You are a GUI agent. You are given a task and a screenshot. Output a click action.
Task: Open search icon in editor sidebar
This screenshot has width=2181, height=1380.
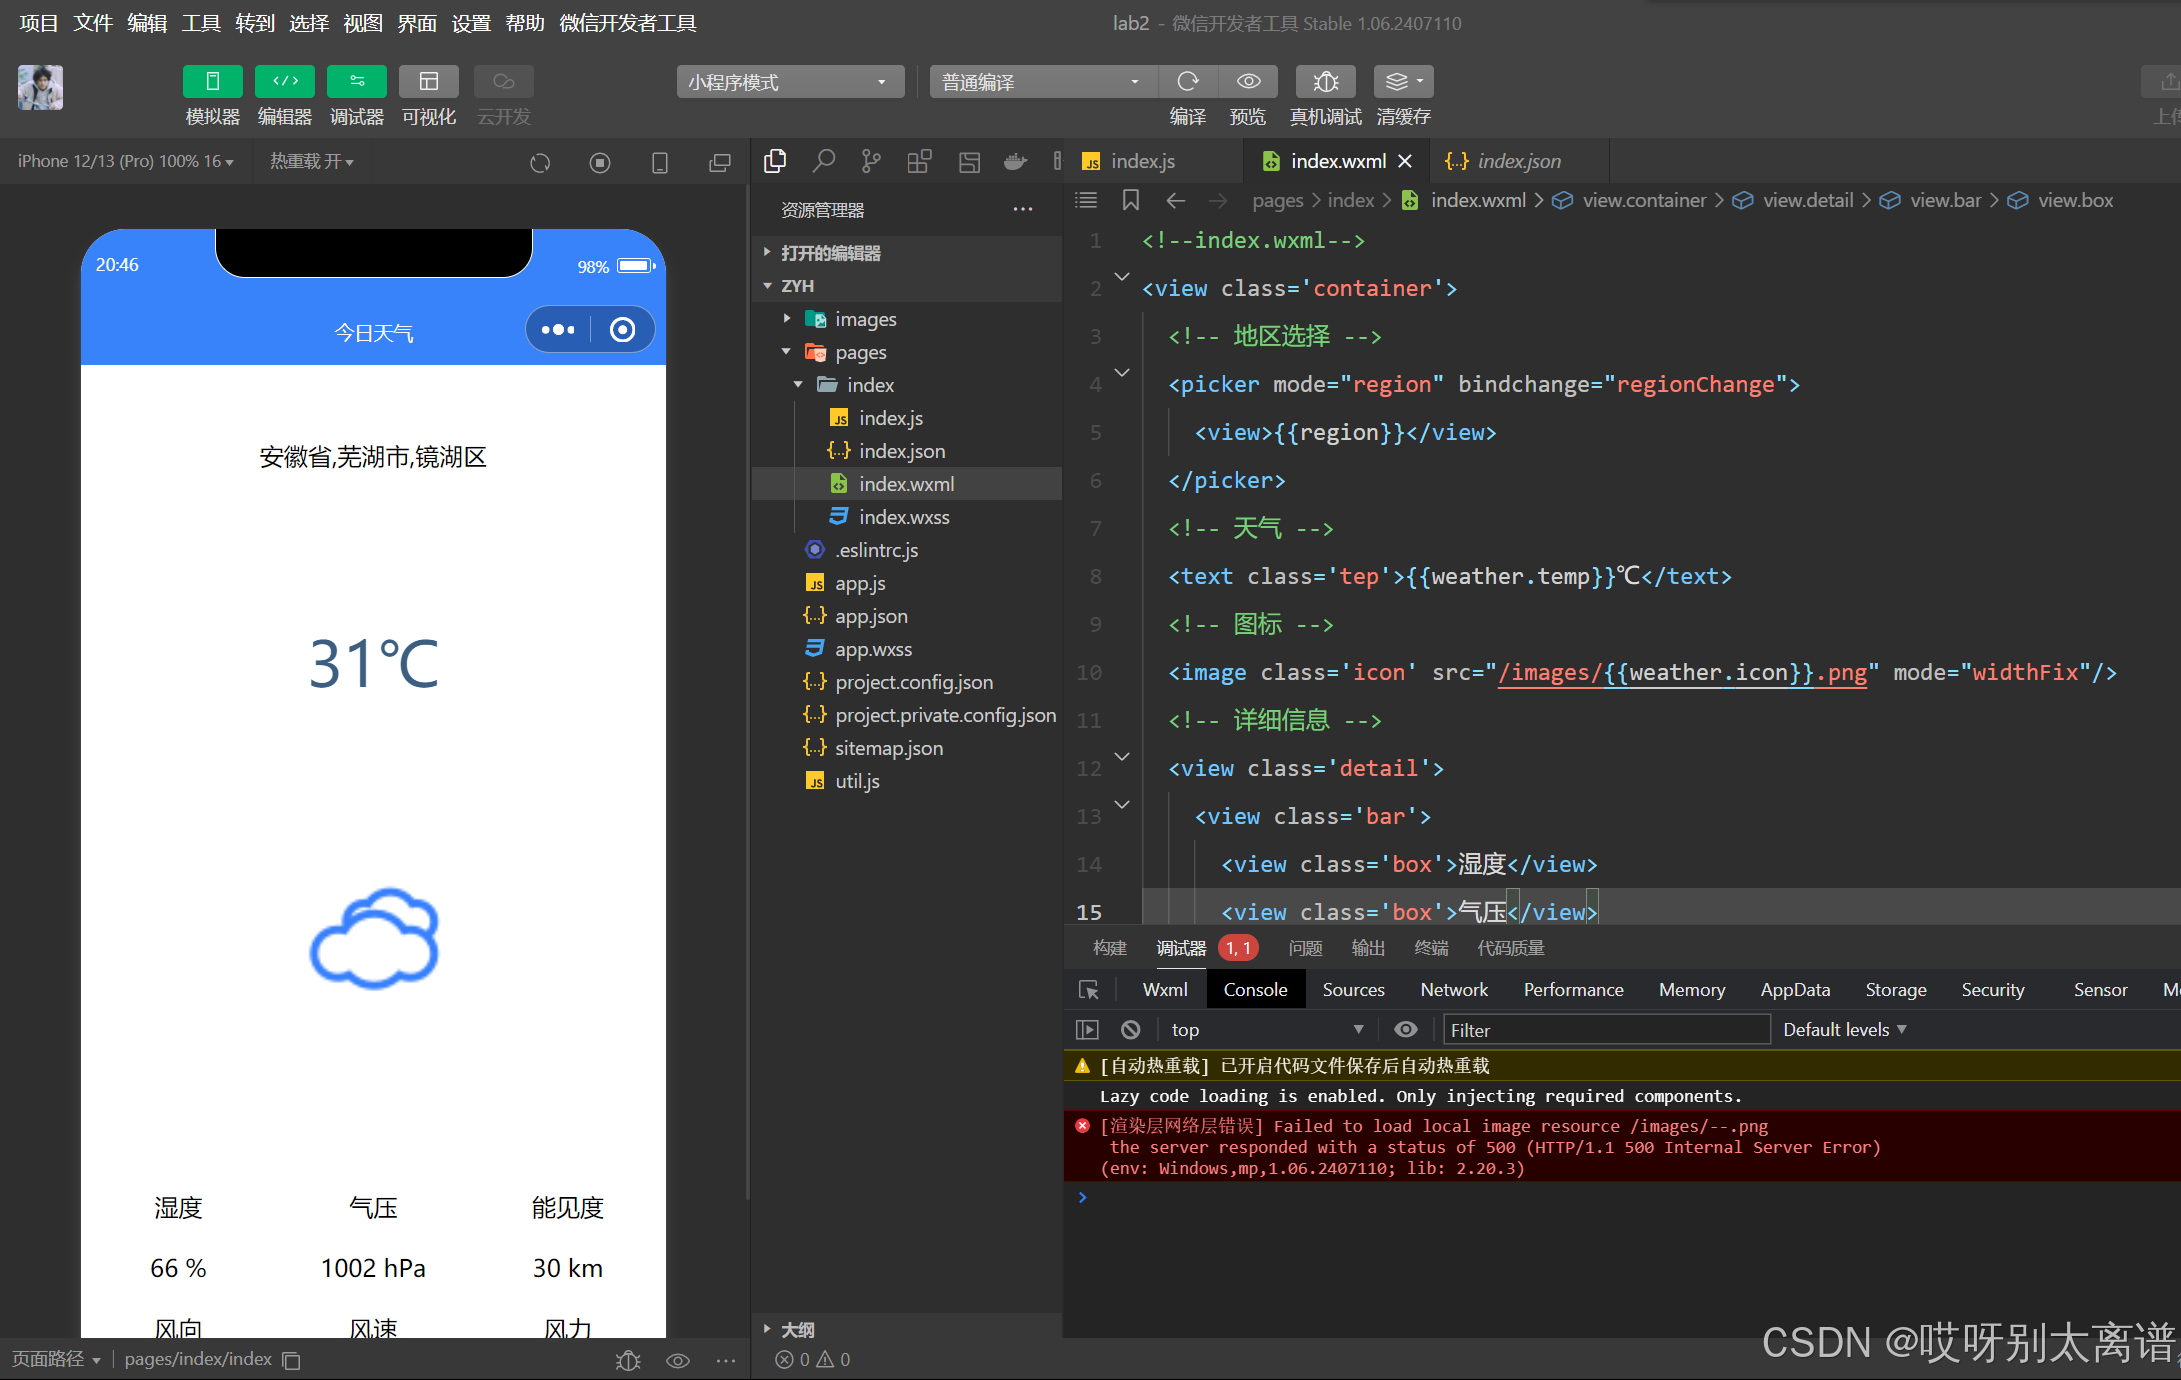[823, 161]
